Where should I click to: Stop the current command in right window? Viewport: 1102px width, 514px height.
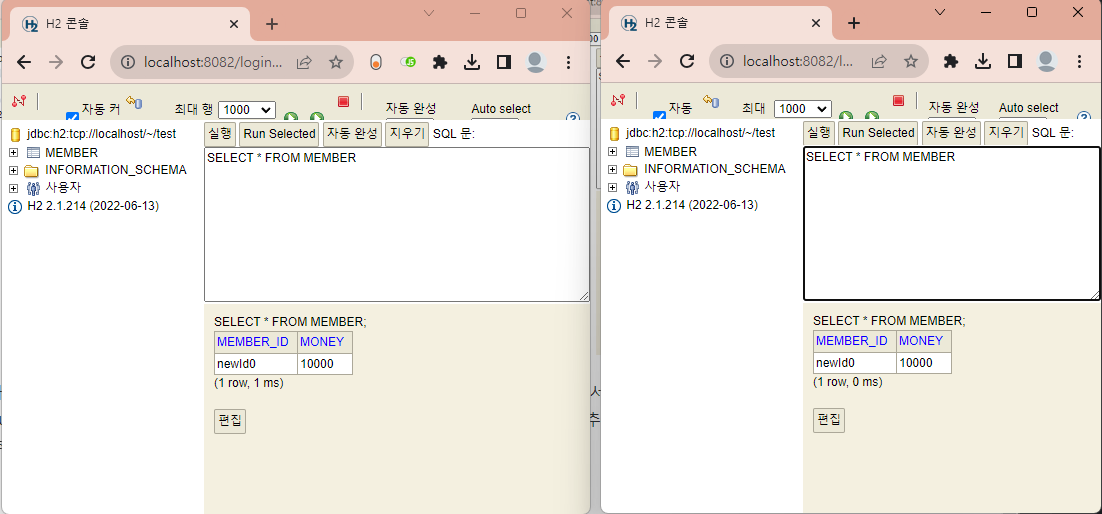897,101
